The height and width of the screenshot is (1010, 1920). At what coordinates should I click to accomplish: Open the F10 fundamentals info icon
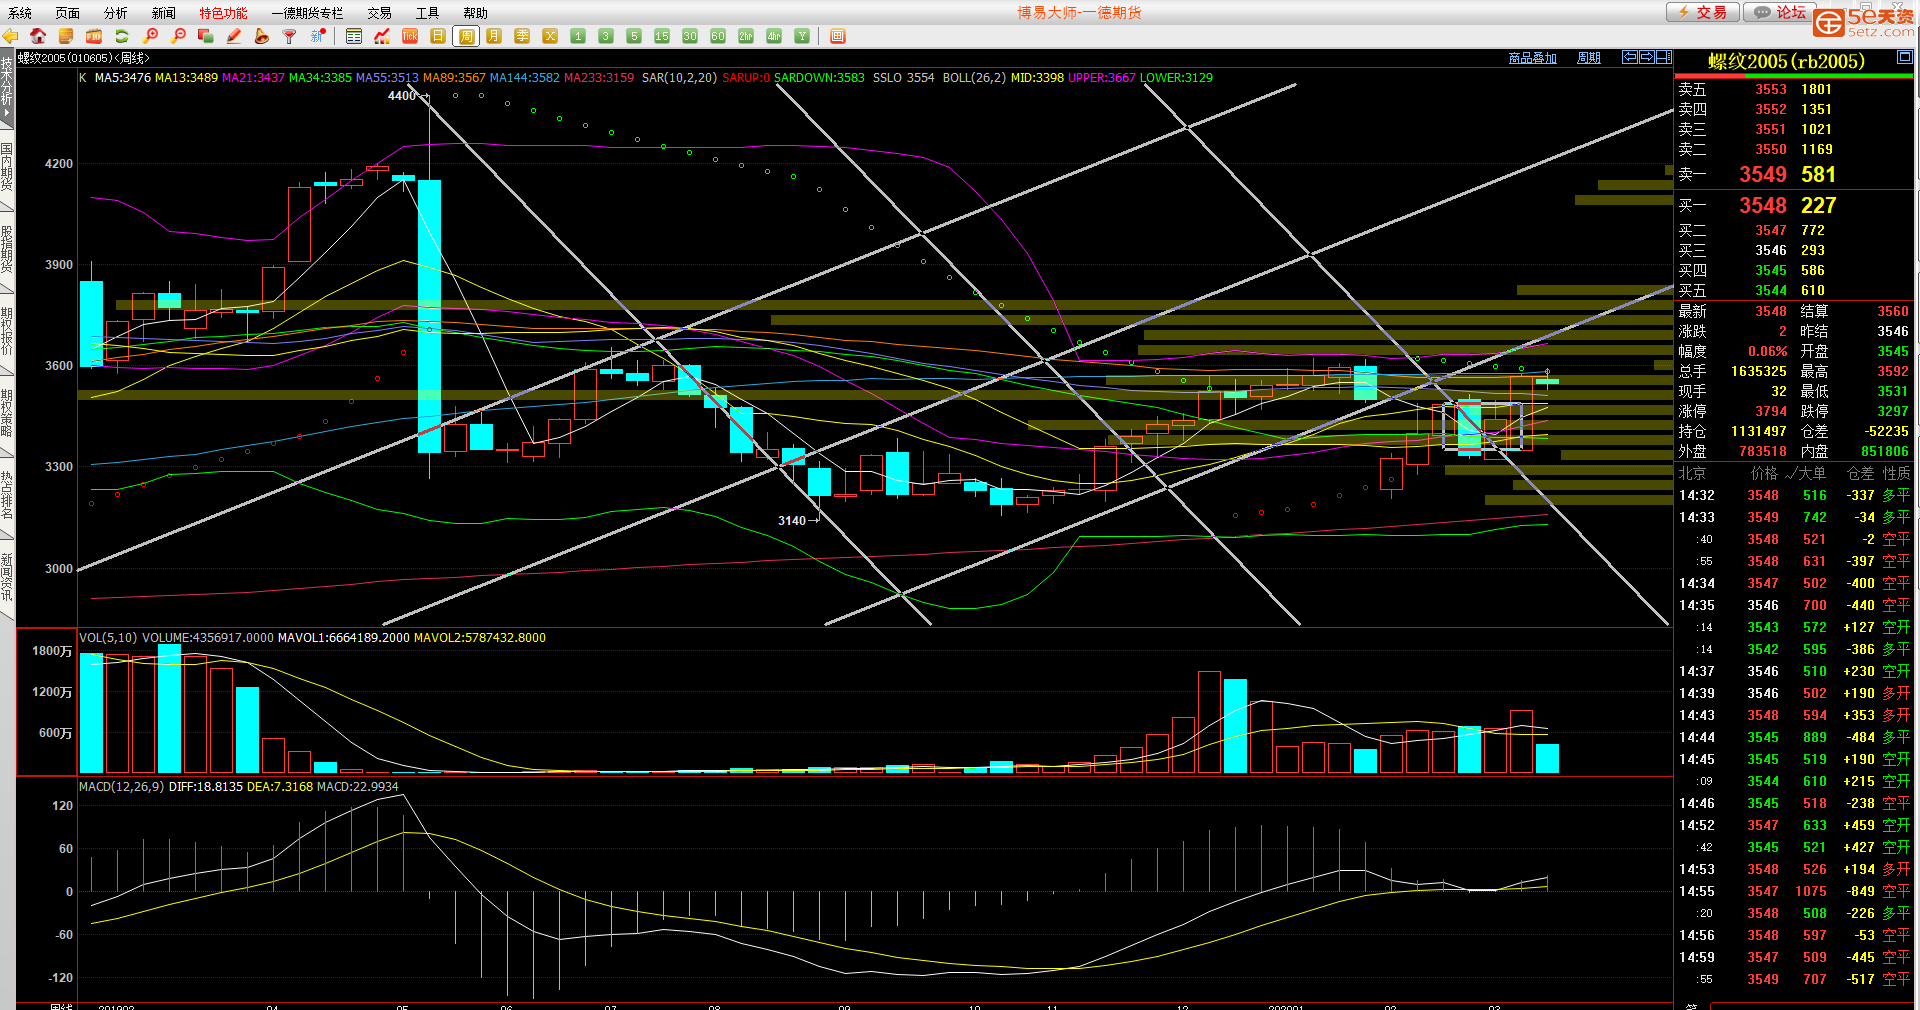pos(94,36)
